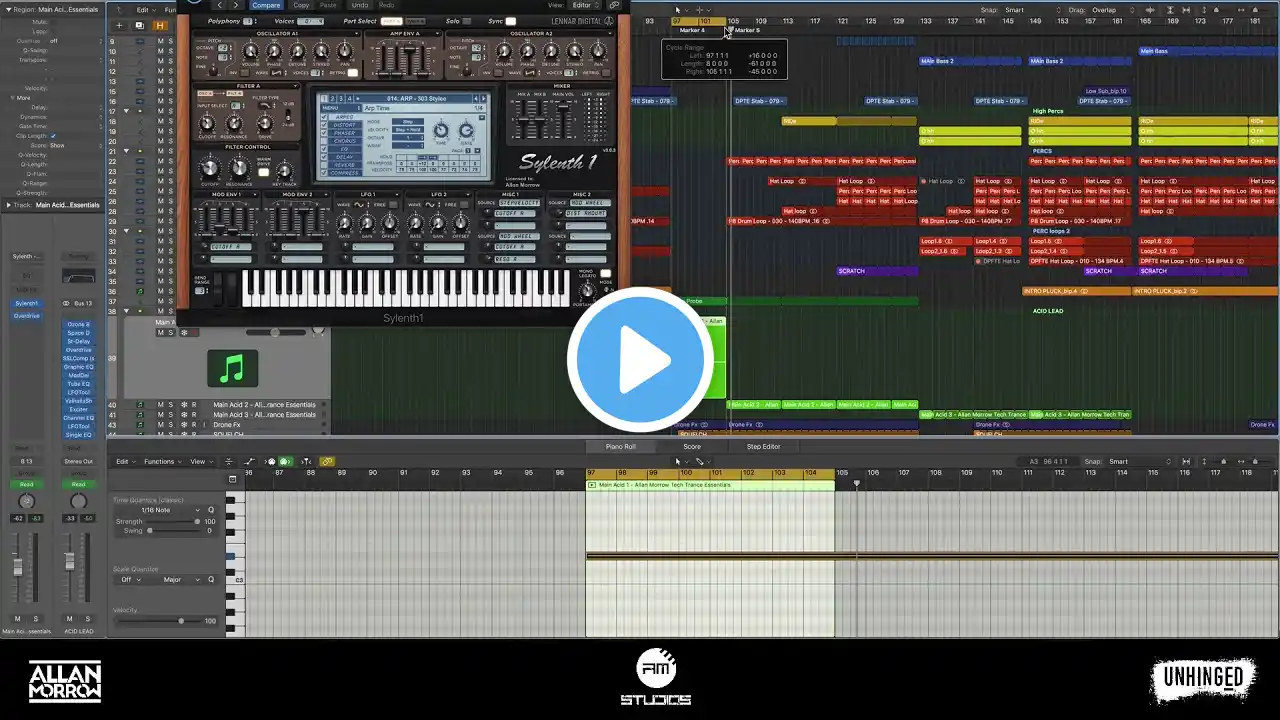Open the piano roll Edit menu
The width and height of the screenshot is (1280, 720).
click(124, 462)
